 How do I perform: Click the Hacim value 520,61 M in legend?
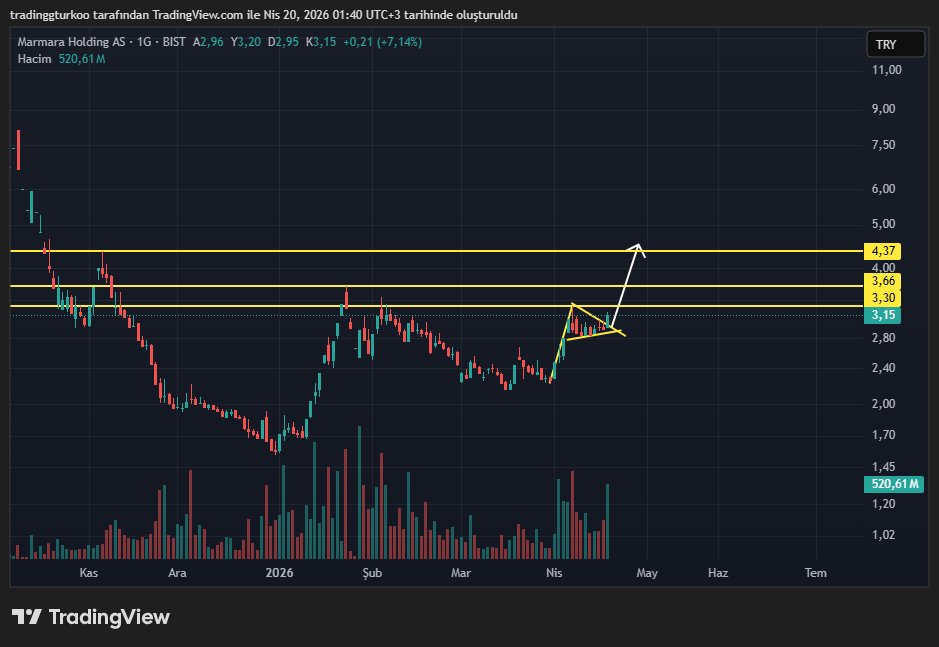click(x=82, y=59)
